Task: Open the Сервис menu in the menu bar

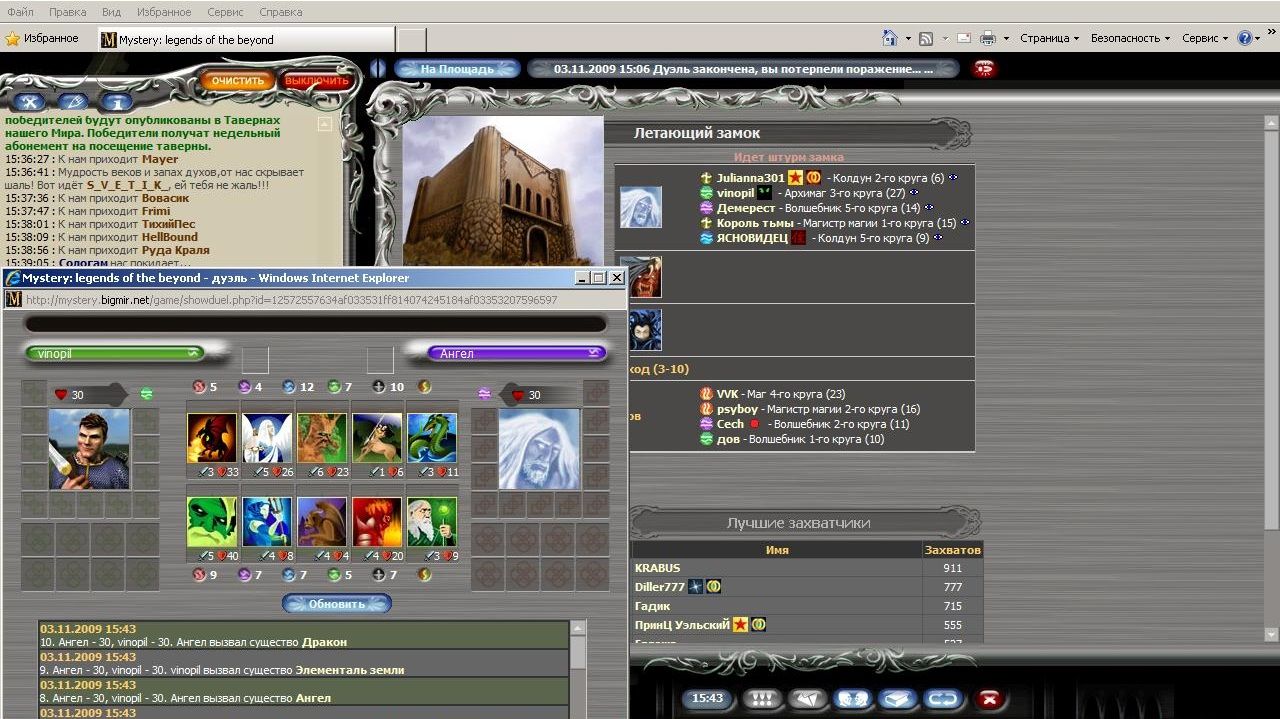Action: [224, 12]
